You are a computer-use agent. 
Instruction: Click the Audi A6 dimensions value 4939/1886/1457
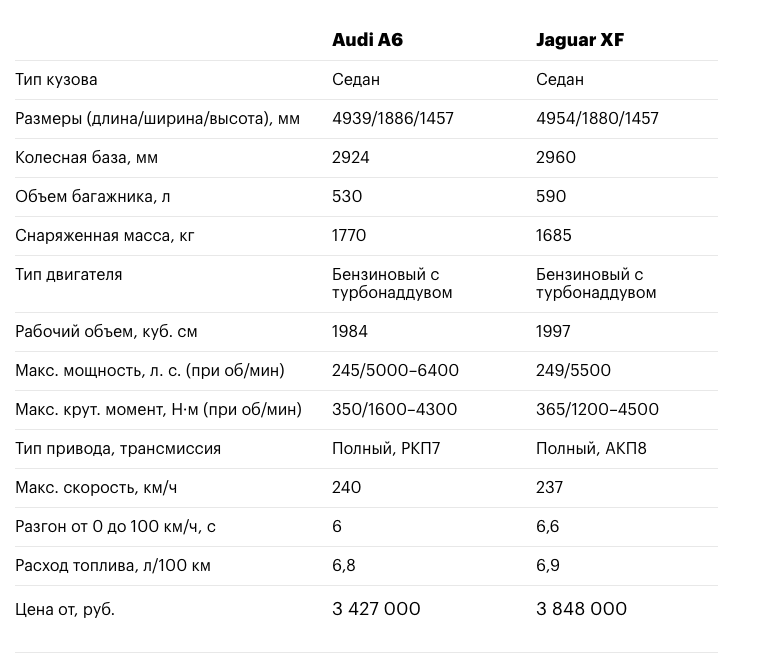[x=393, y=119]
